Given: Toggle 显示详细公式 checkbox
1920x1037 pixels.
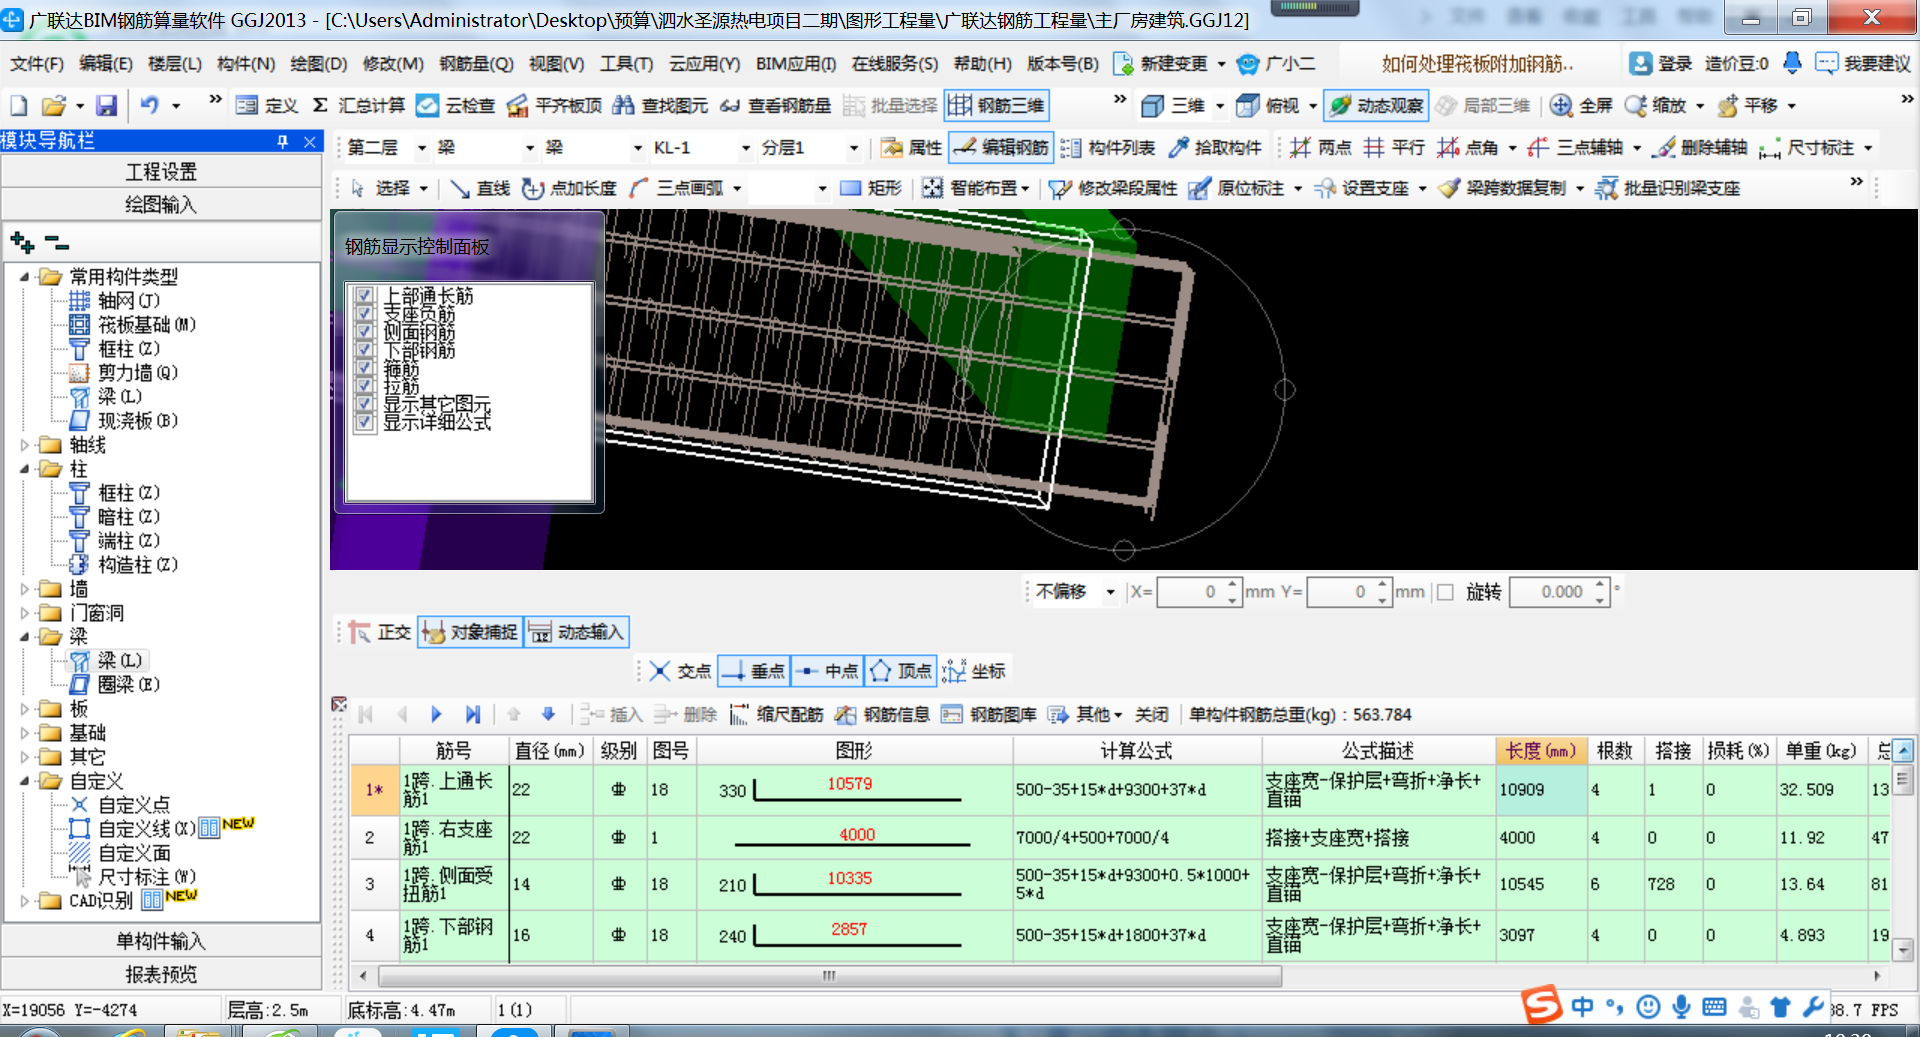Looking at the screenshot, I should point(365,422).
